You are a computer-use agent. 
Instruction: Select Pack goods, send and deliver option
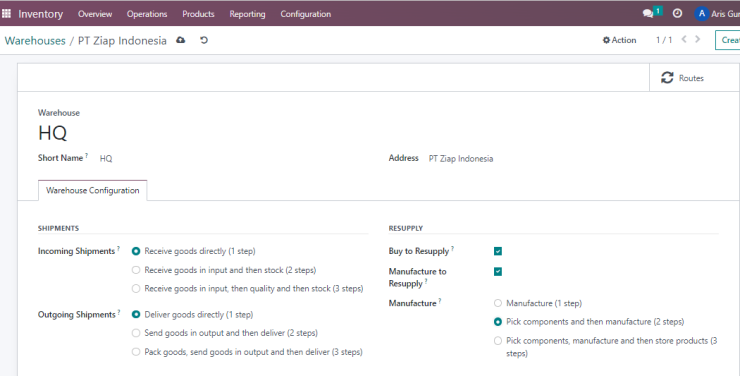tap(136, 352)
